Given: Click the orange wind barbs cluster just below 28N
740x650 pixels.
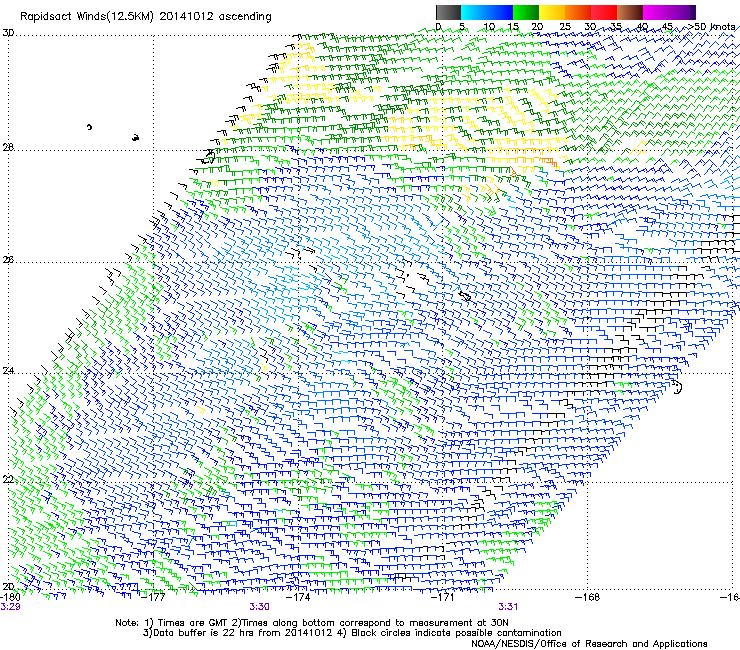Looking at the screenshot, I should 550,163.
